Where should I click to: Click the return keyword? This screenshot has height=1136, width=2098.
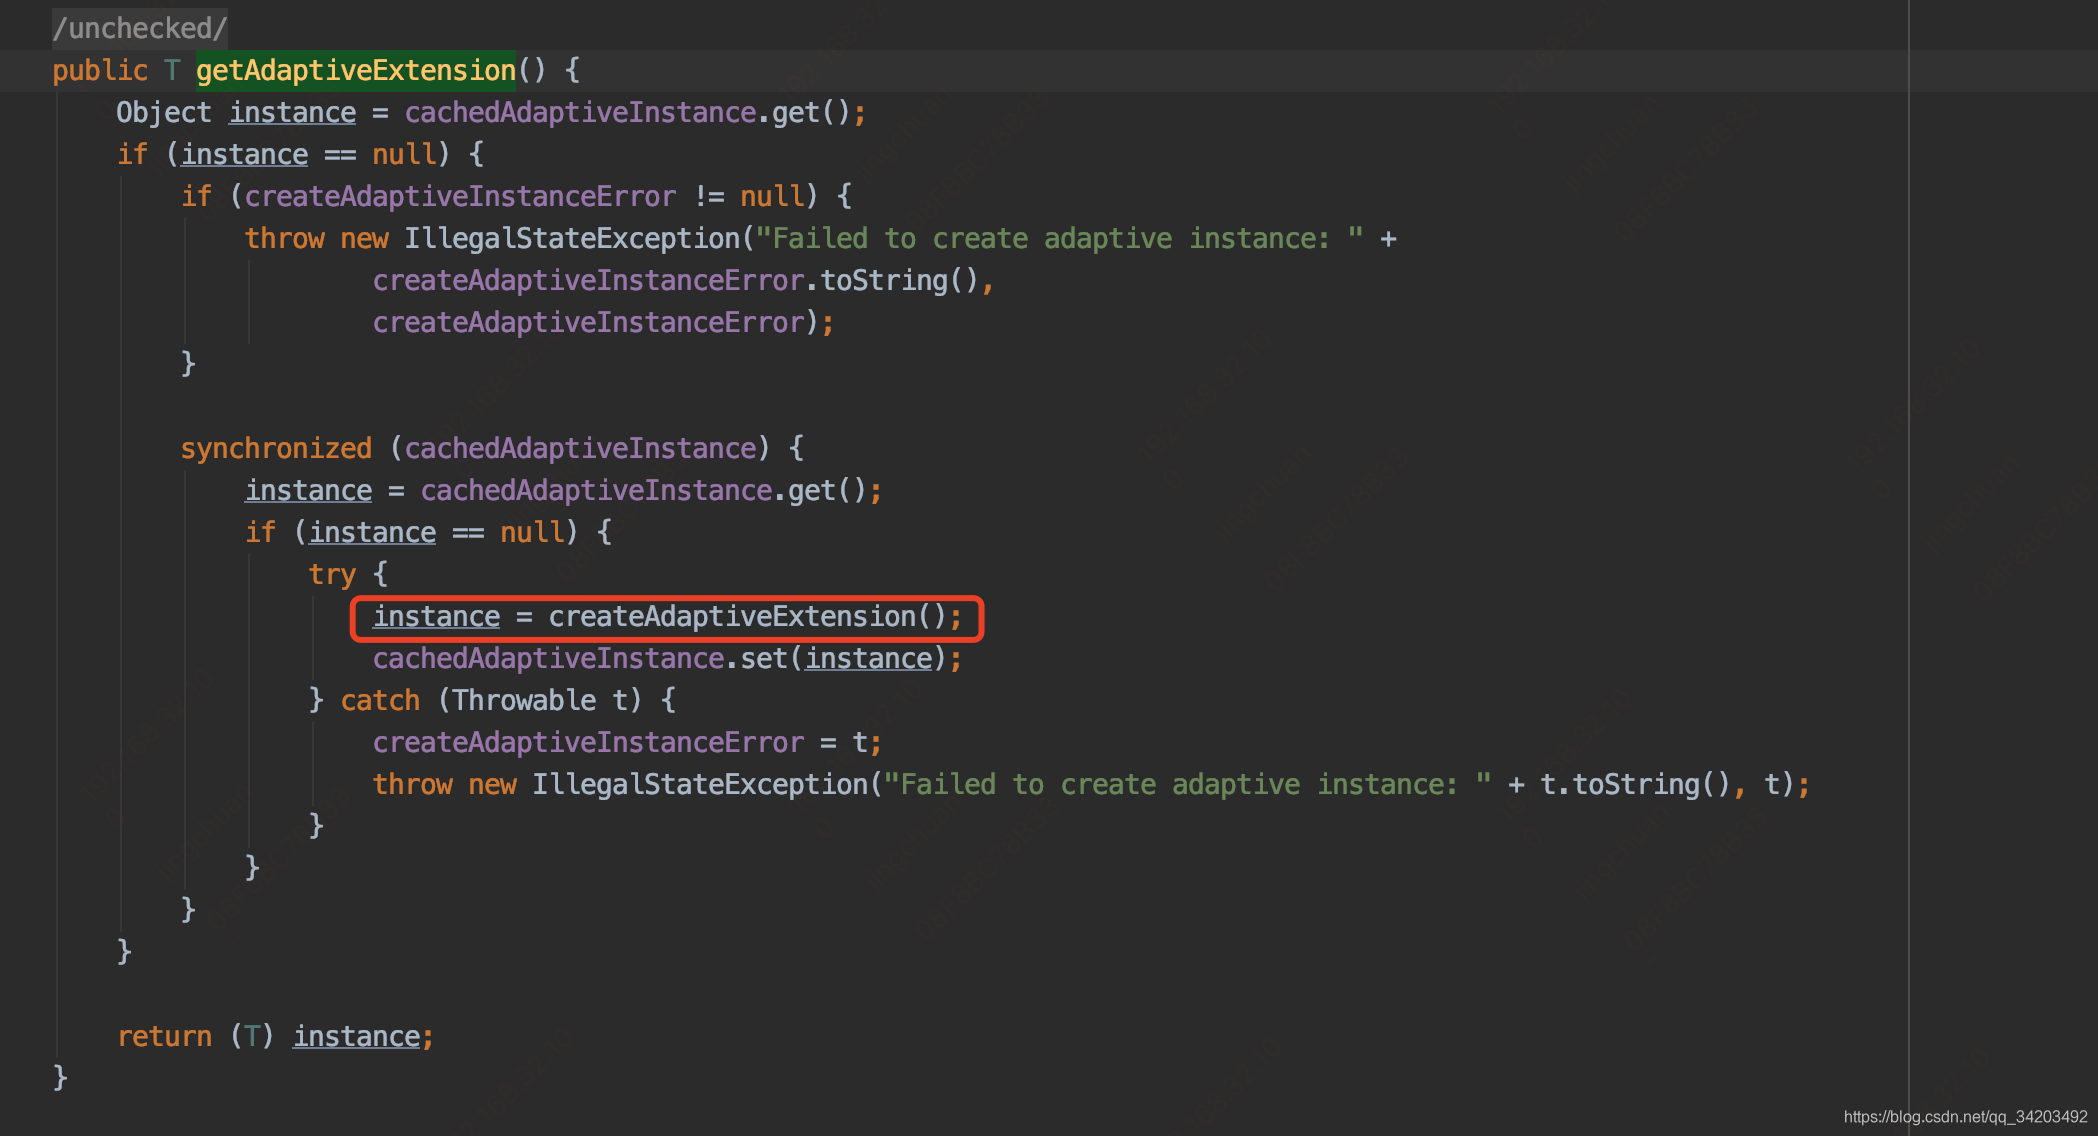(x=164, y=1036)
